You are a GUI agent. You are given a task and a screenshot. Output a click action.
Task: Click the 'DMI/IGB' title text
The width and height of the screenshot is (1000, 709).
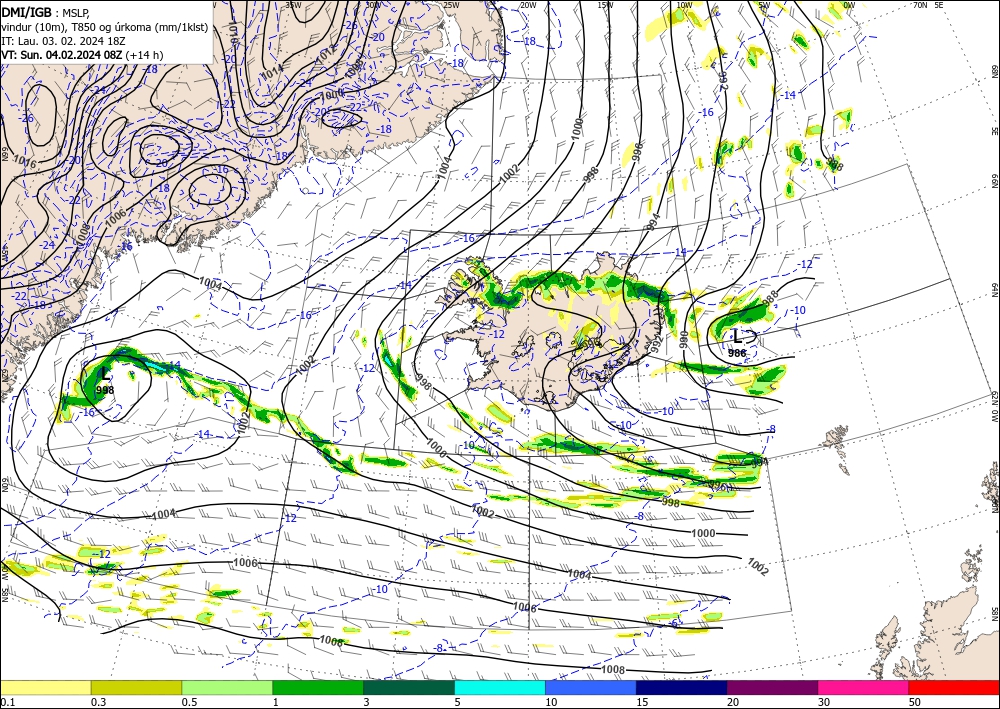(27, 13)
